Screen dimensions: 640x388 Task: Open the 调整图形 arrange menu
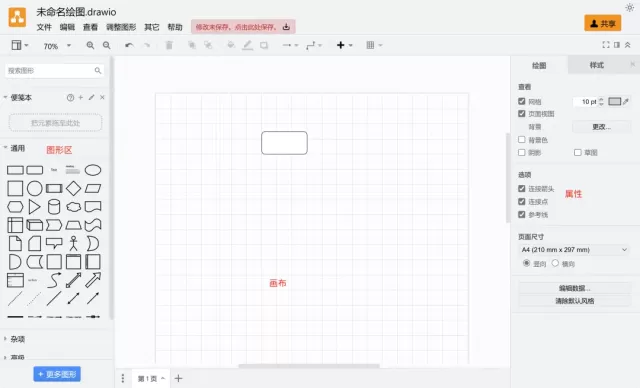tap(121, 27)
